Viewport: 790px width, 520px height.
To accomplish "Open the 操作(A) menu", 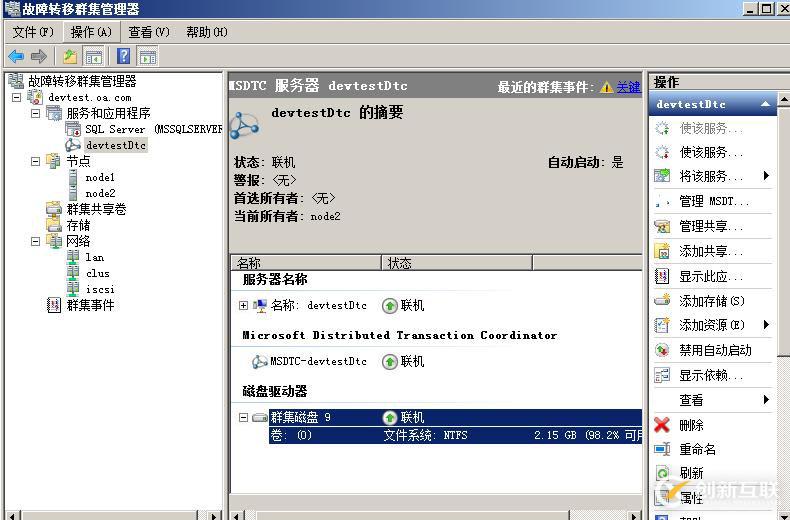I will click(x=91, y=32).
